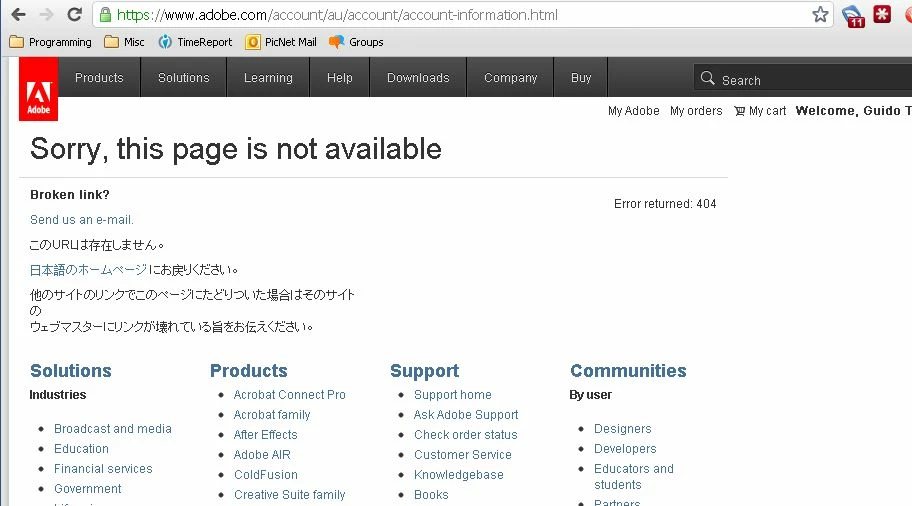
Task: Open the Support home link
Action: (453, 394)
